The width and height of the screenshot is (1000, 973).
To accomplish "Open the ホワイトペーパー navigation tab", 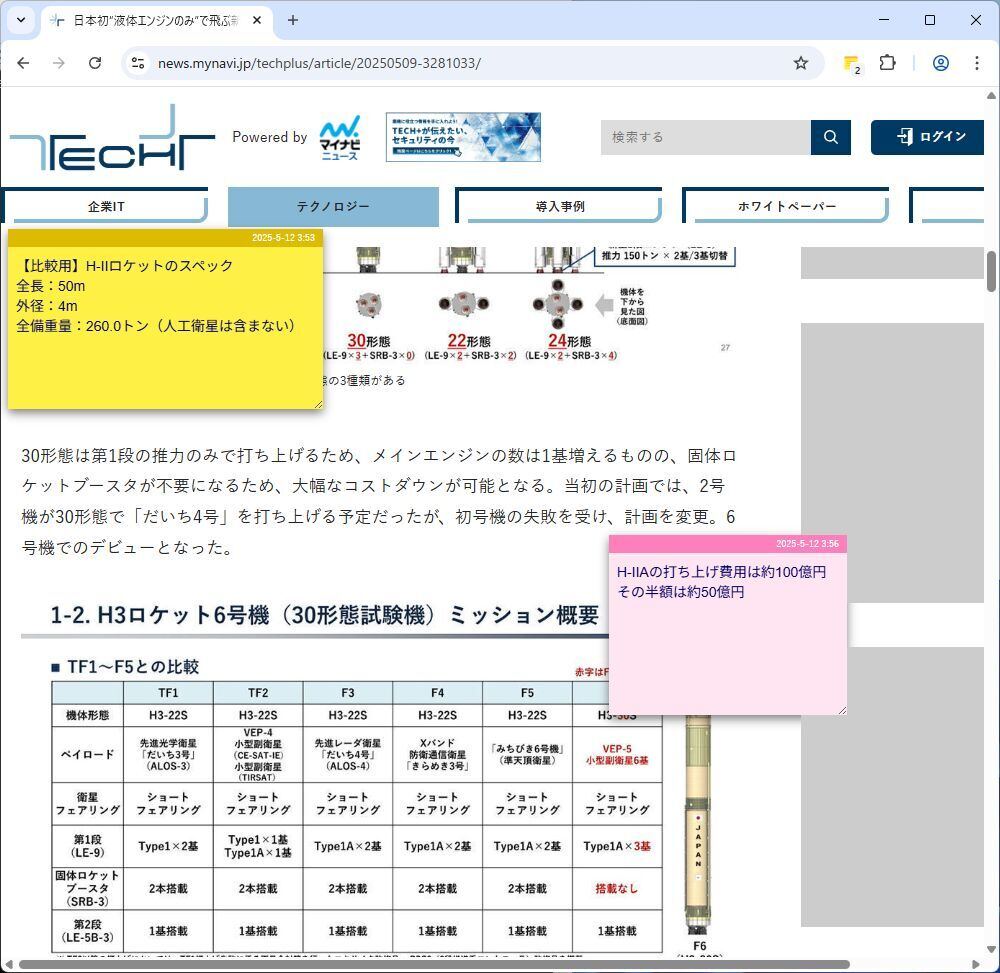I will [x=786, y=206].
